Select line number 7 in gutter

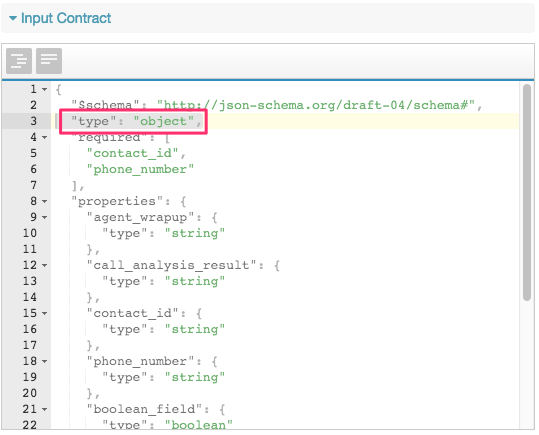tap(33, 185)
